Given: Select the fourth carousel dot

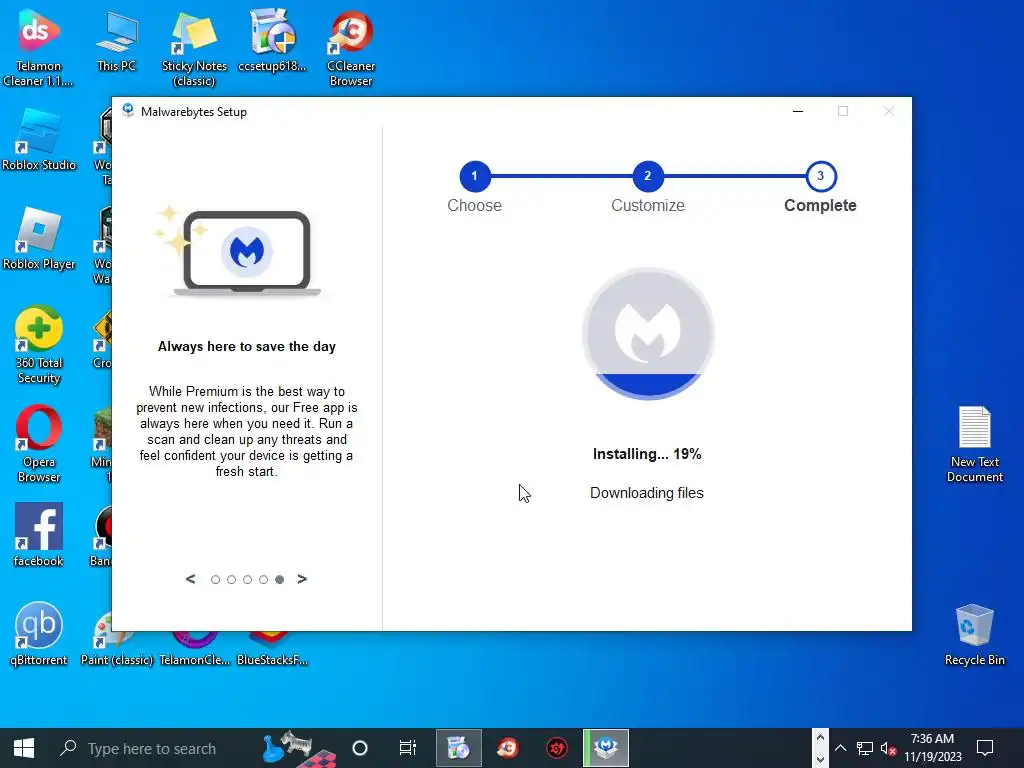Looking at the screenshot, I should coord(263,580).
